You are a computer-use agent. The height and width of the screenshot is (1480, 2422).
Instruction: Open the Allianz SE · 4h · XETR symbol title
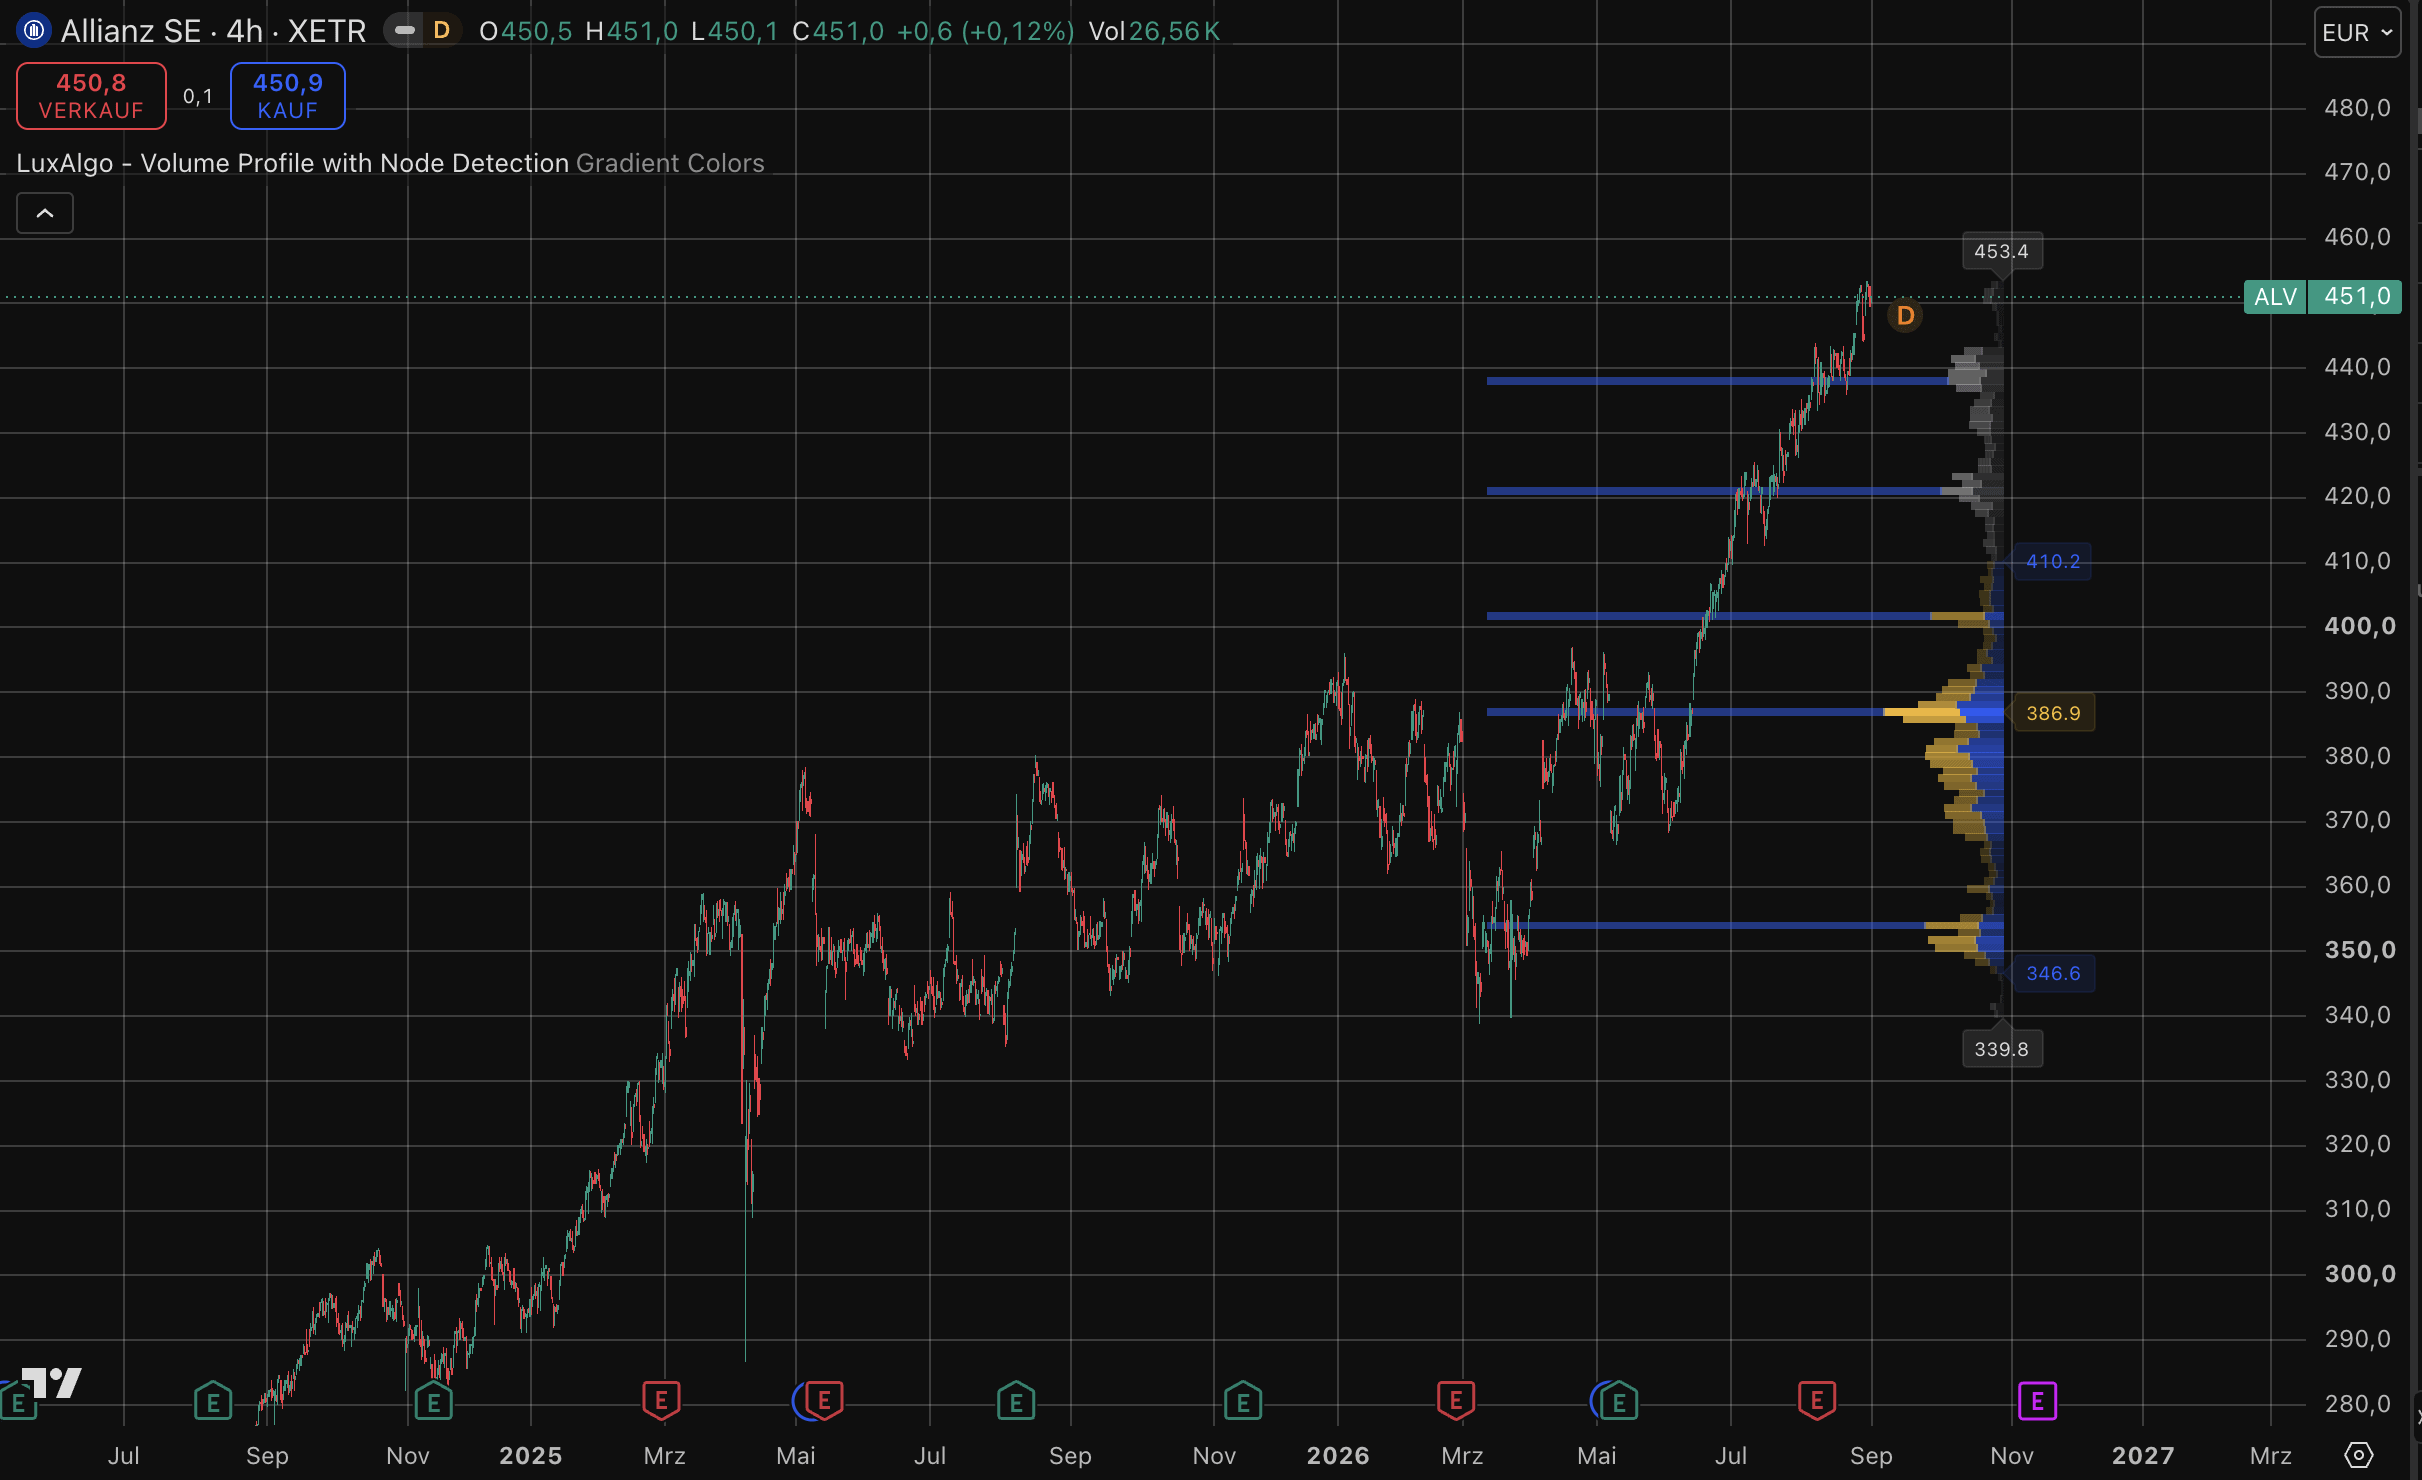(x=213, y=31)
